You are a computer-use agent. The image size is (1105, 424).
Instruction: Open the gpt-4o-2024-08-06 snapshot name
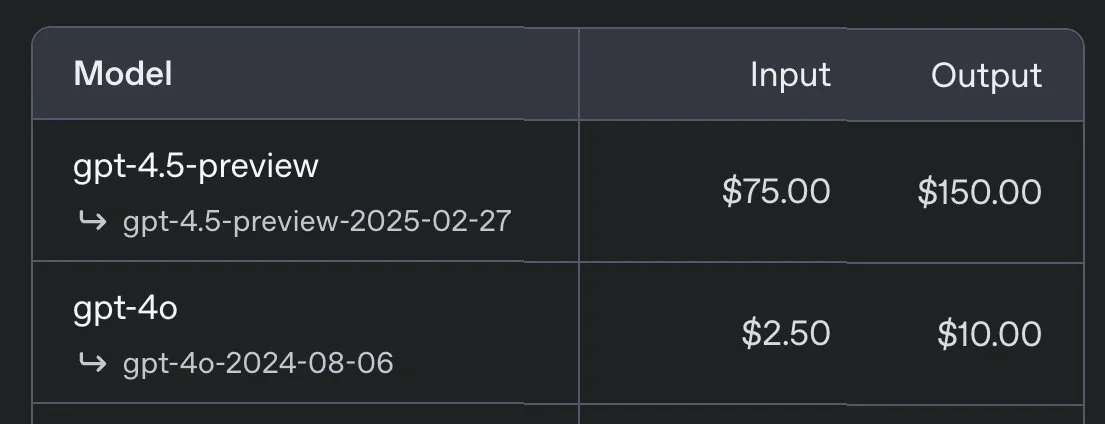pos(258,362)
